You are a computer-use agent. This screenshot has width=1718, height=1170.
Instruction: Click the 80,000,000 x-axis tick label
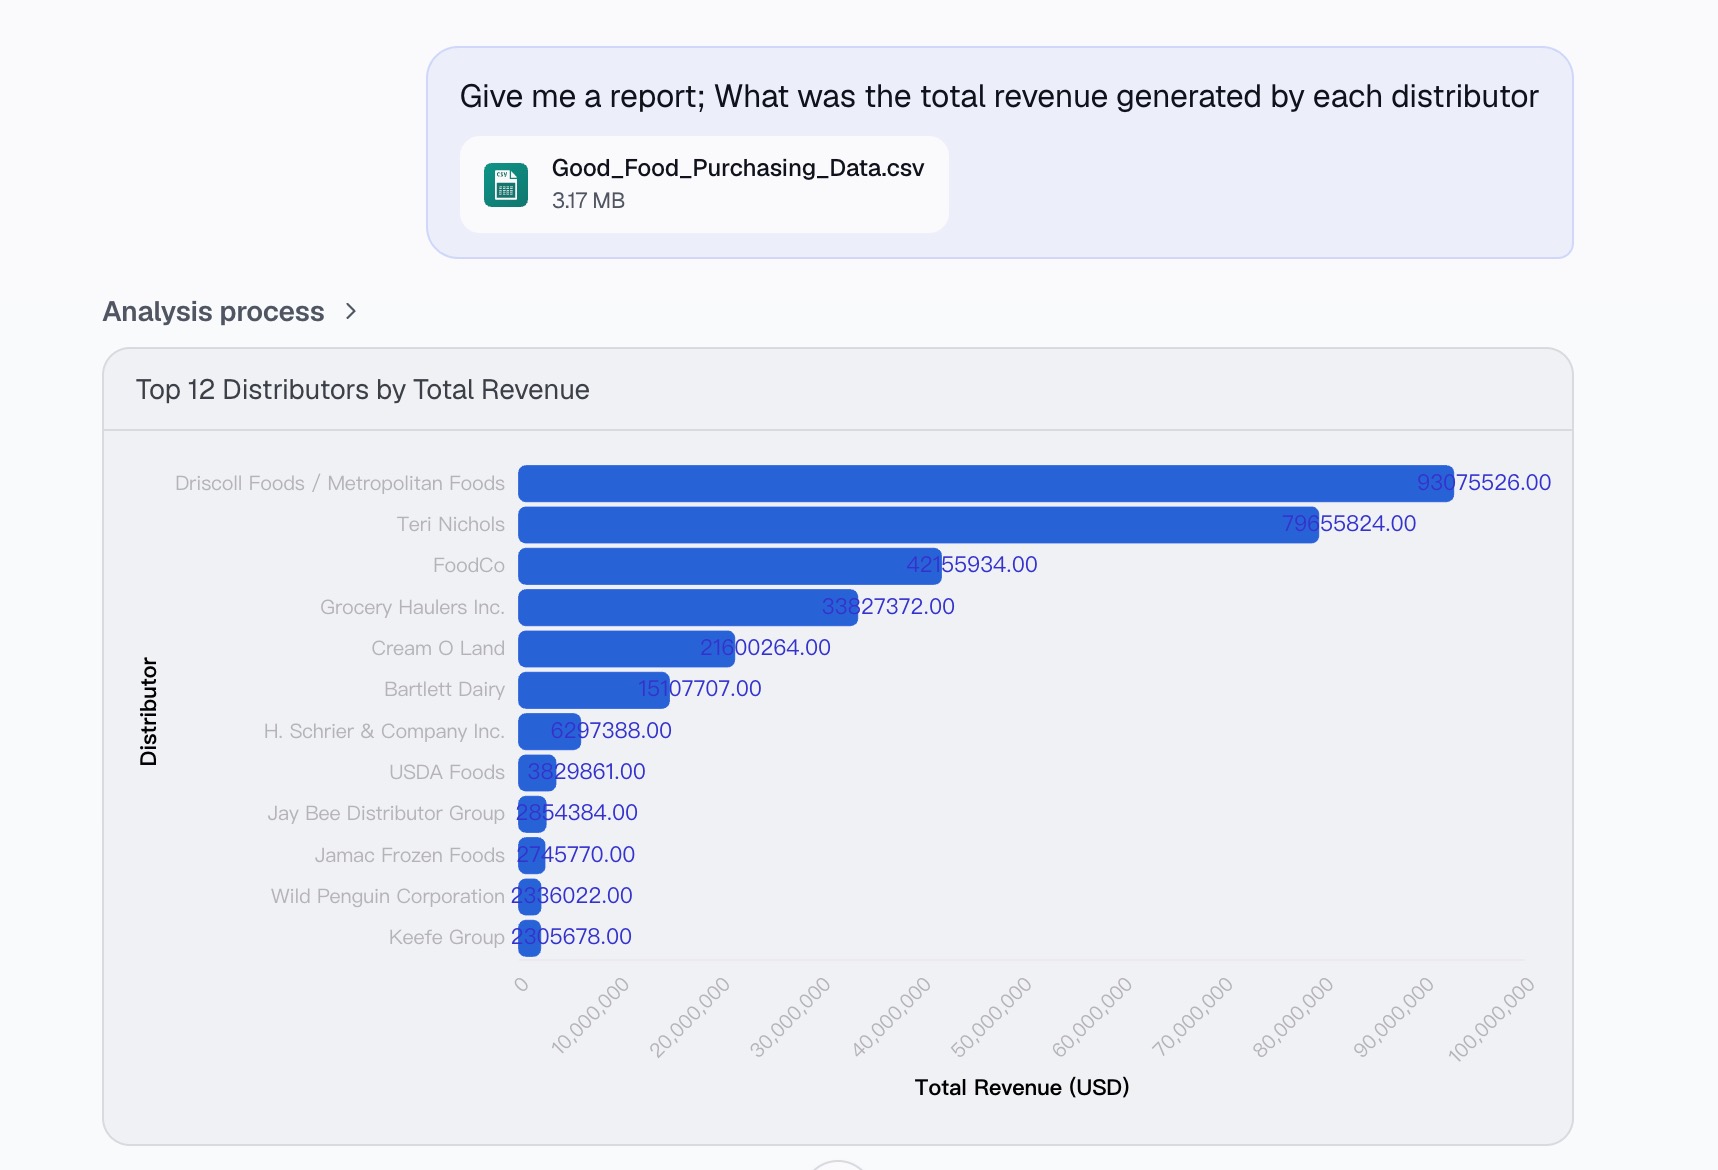click(x=1293, y=1017)
